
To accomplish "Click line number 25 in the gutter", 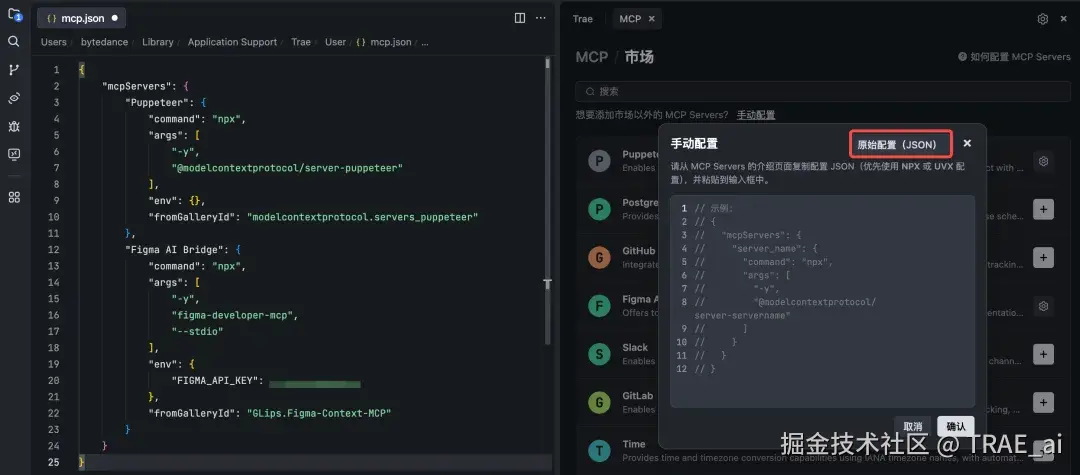I will [54, 463].
